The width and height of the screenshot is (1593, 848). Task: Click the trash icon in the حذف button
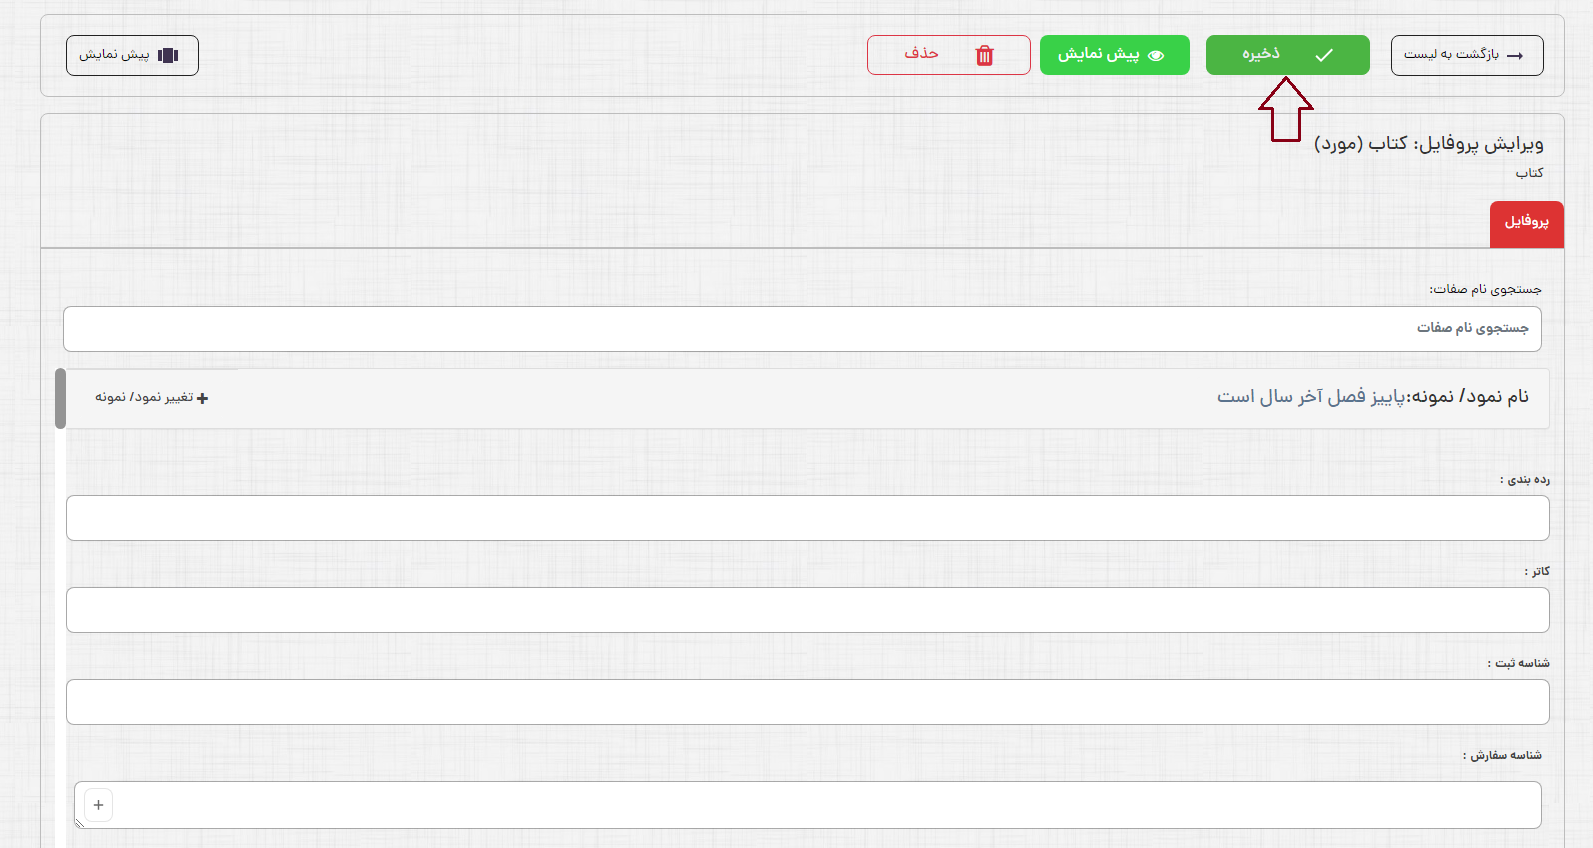coord(984,55)
